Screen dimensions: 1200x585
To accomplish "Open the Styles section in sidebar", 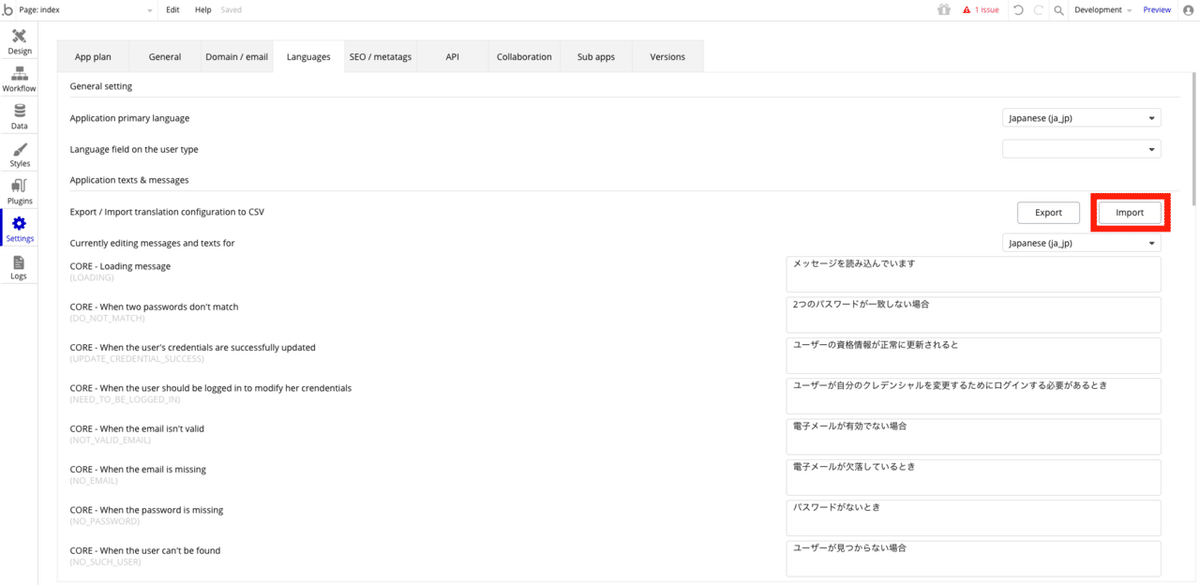I will (19, 154).
